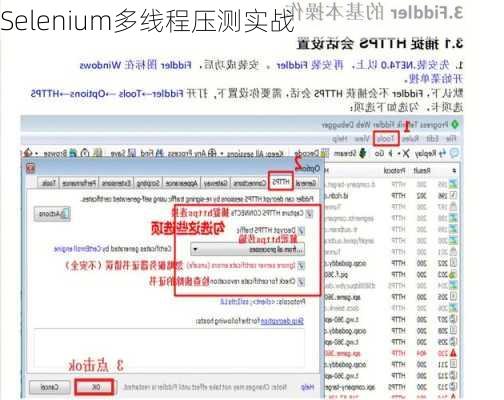Image resolution: width=504 pixels, height=400 pixels.
Task: Click the Help link in Options dialog
Action: 307,387
